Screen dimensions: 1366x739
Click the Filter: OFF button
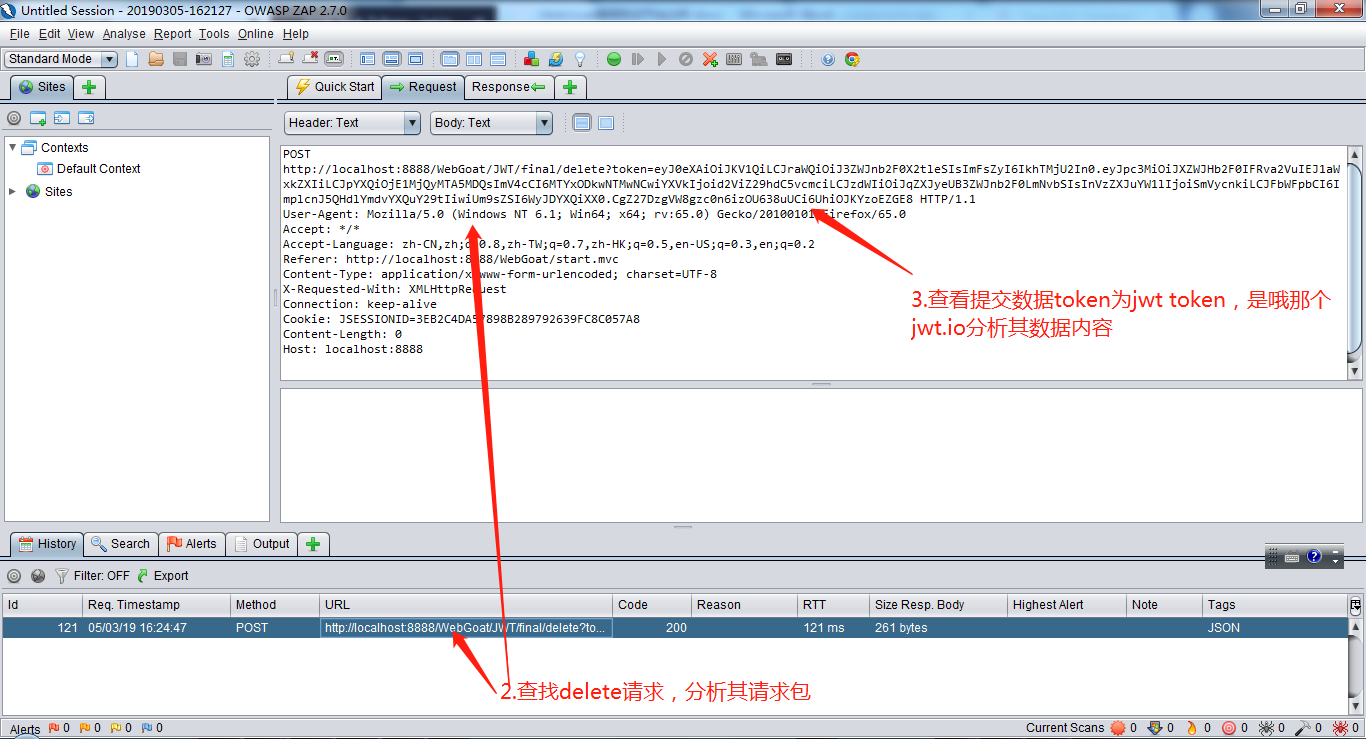click(92, 576)
